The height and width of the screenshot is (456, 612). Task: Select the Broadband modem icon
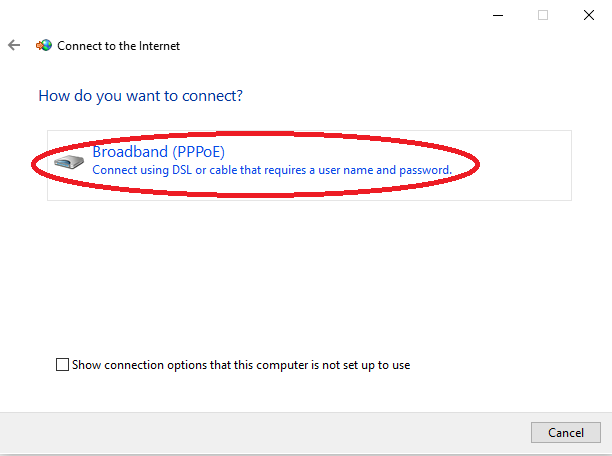(69, 163)
